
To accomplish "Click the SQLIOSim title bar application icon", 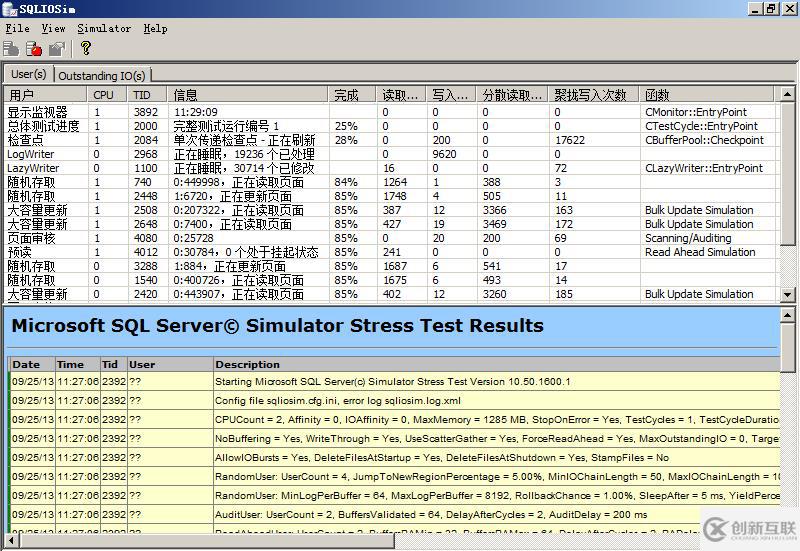I will click(9, 8).
